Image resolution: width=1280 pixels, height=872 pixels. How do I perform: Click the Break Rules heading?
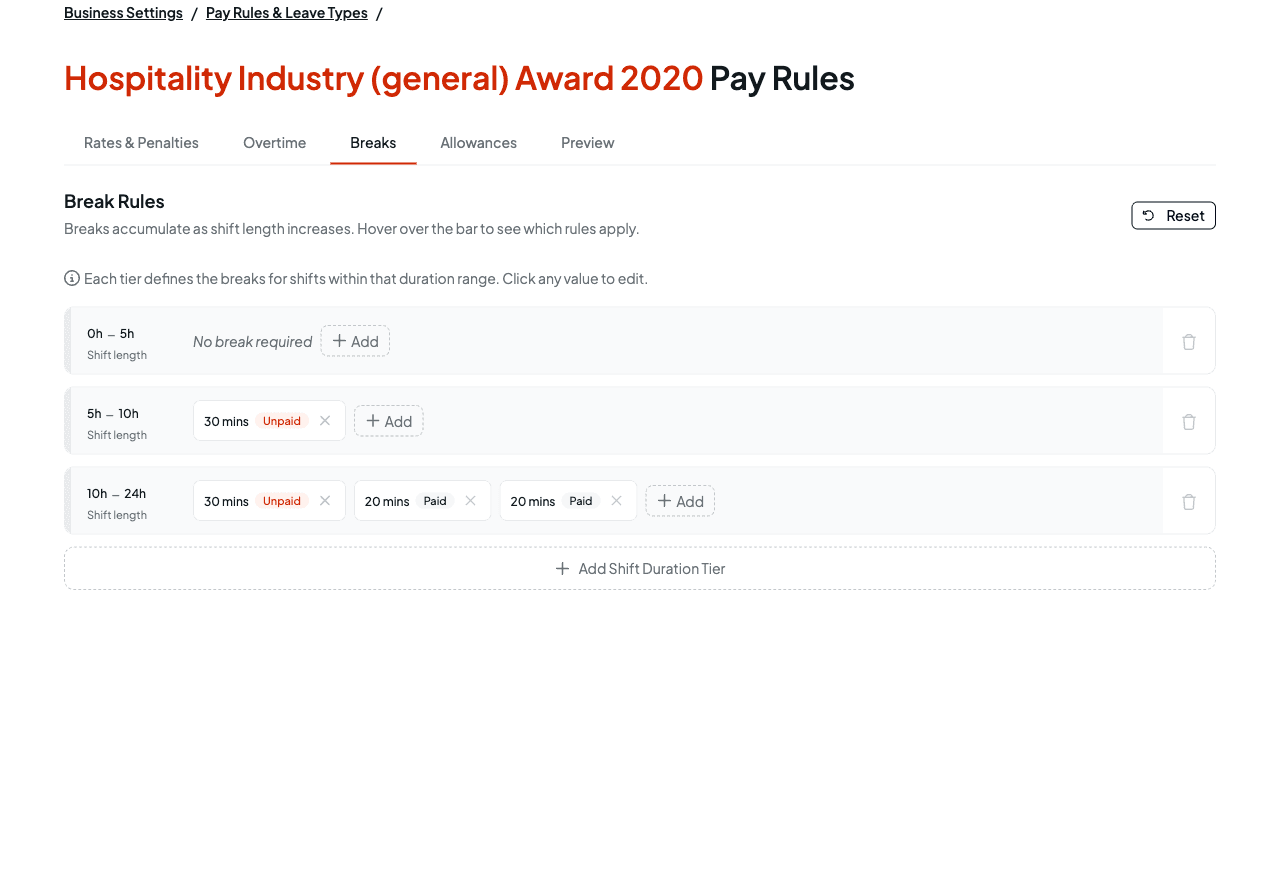click(114, 201)
